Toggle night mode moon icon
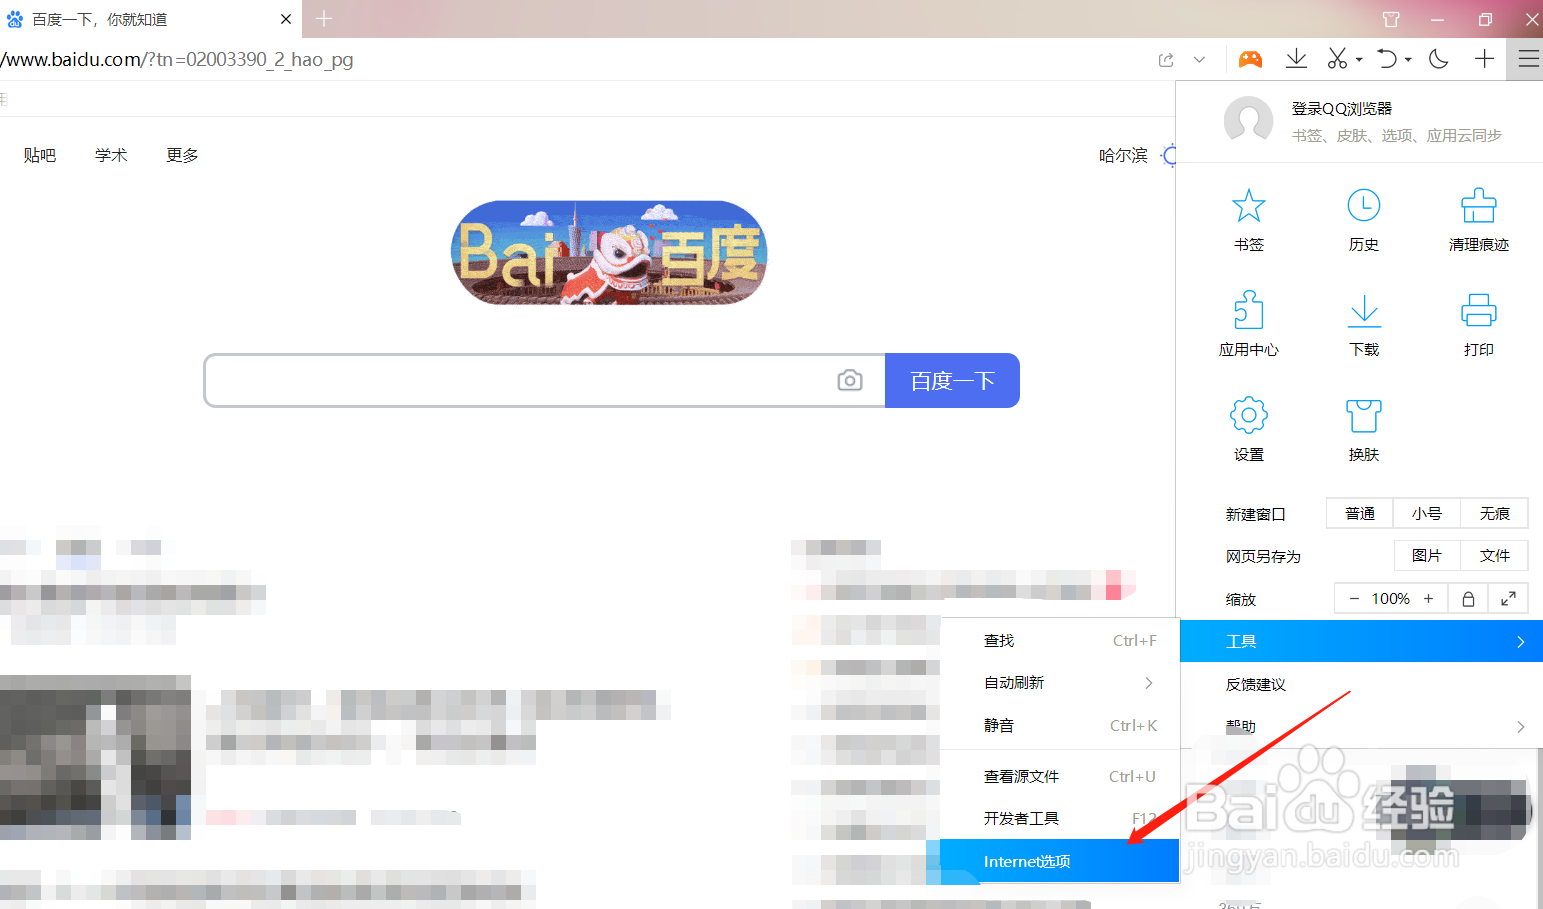This screenshot has width=1543, height=909. pos(1439,59)
